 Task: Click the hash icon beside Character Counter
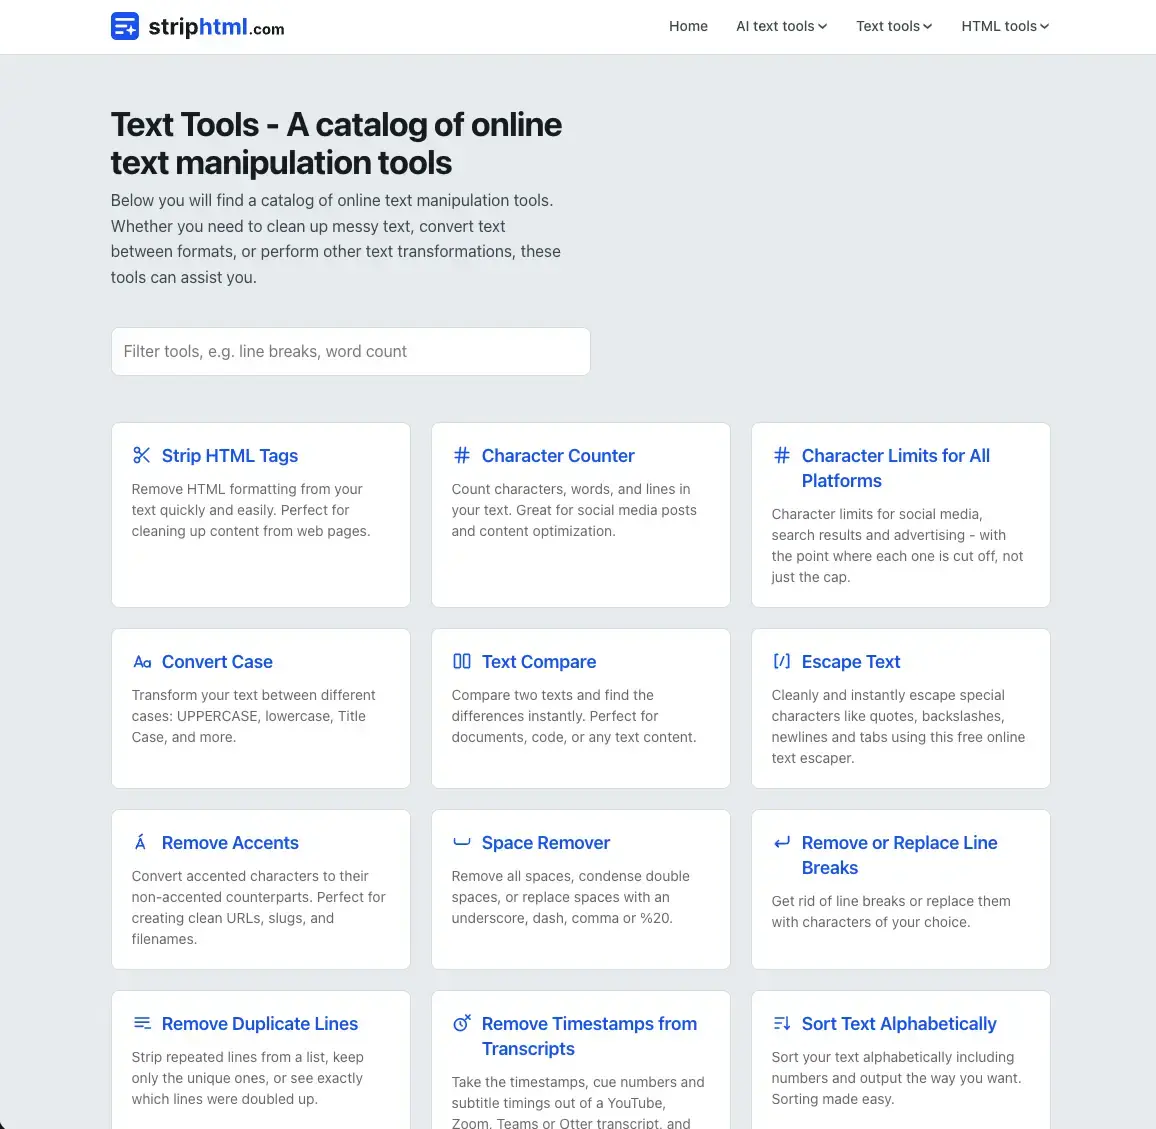[x=462, y=455]
